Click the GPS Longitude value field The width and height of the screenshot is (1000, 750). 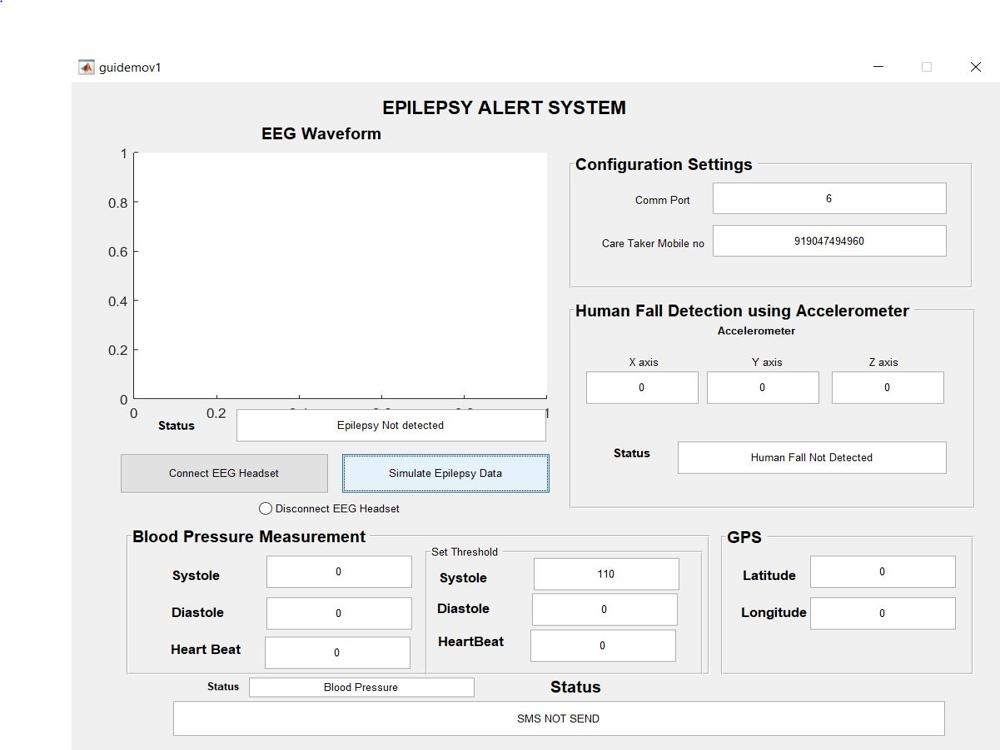coord(882,612)
